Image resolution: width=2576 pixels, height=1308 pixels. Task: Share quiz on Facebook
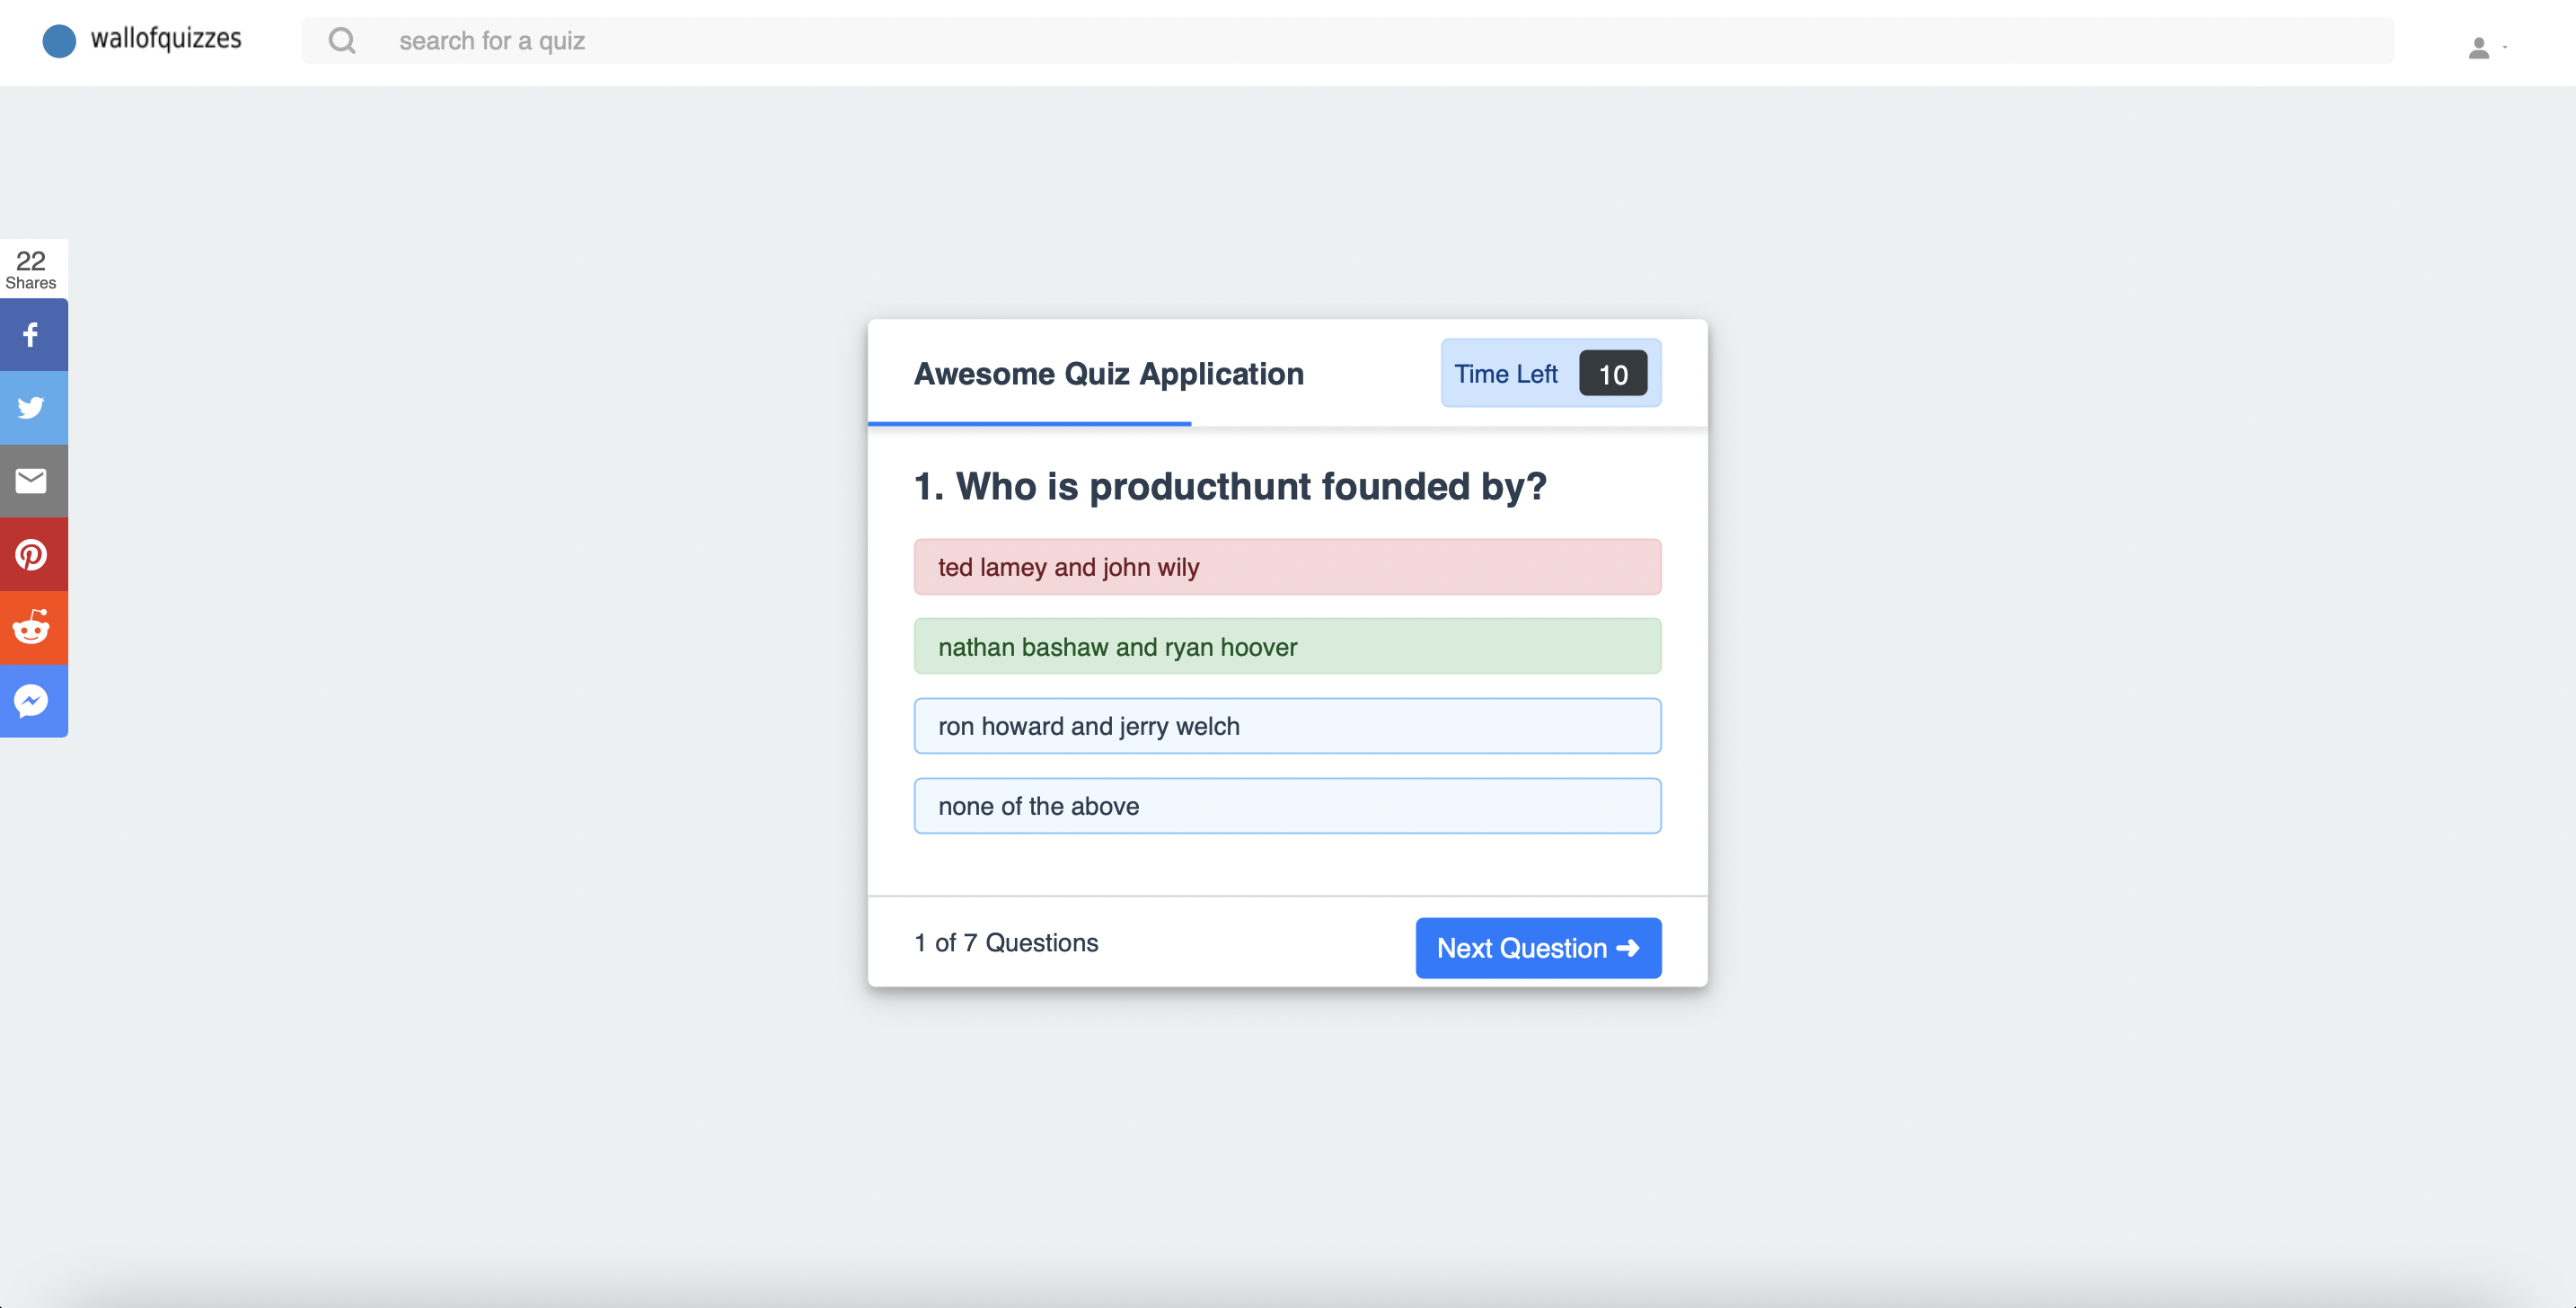[x=32, y=334]
